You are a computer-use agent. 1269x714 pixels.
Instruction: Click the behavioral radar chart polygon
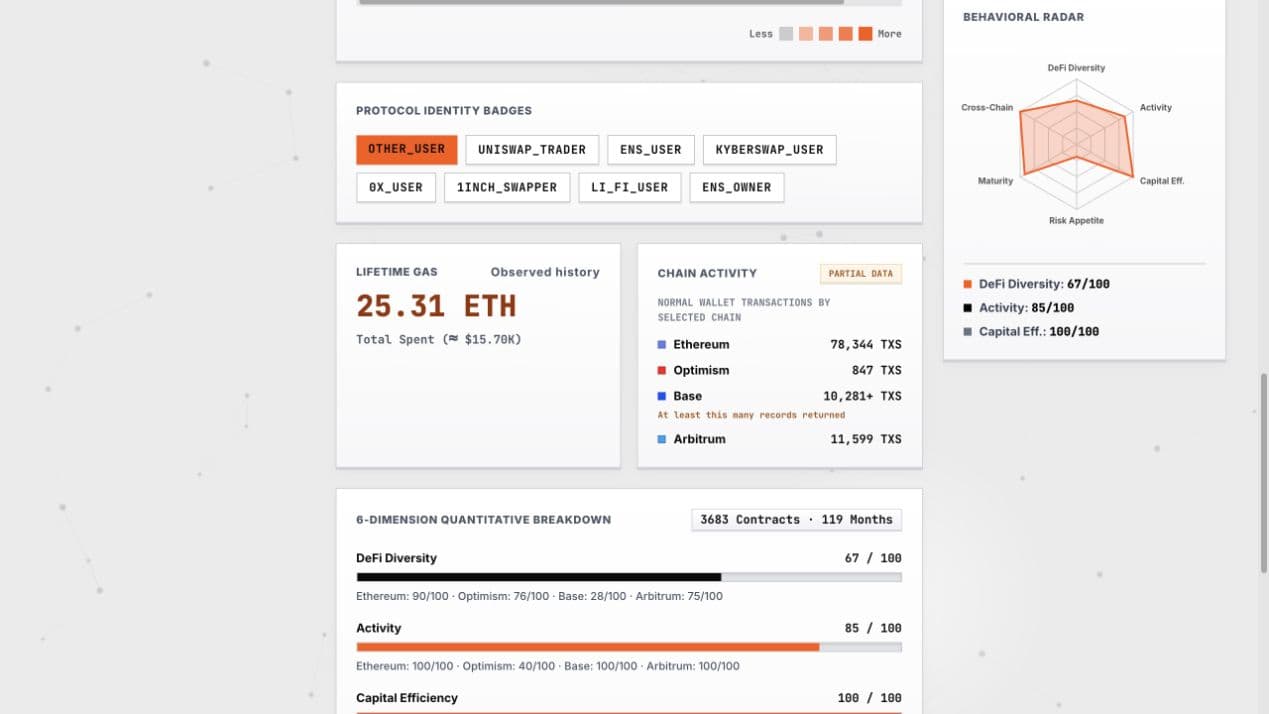pyautogui.click(x=1079, y=140)
